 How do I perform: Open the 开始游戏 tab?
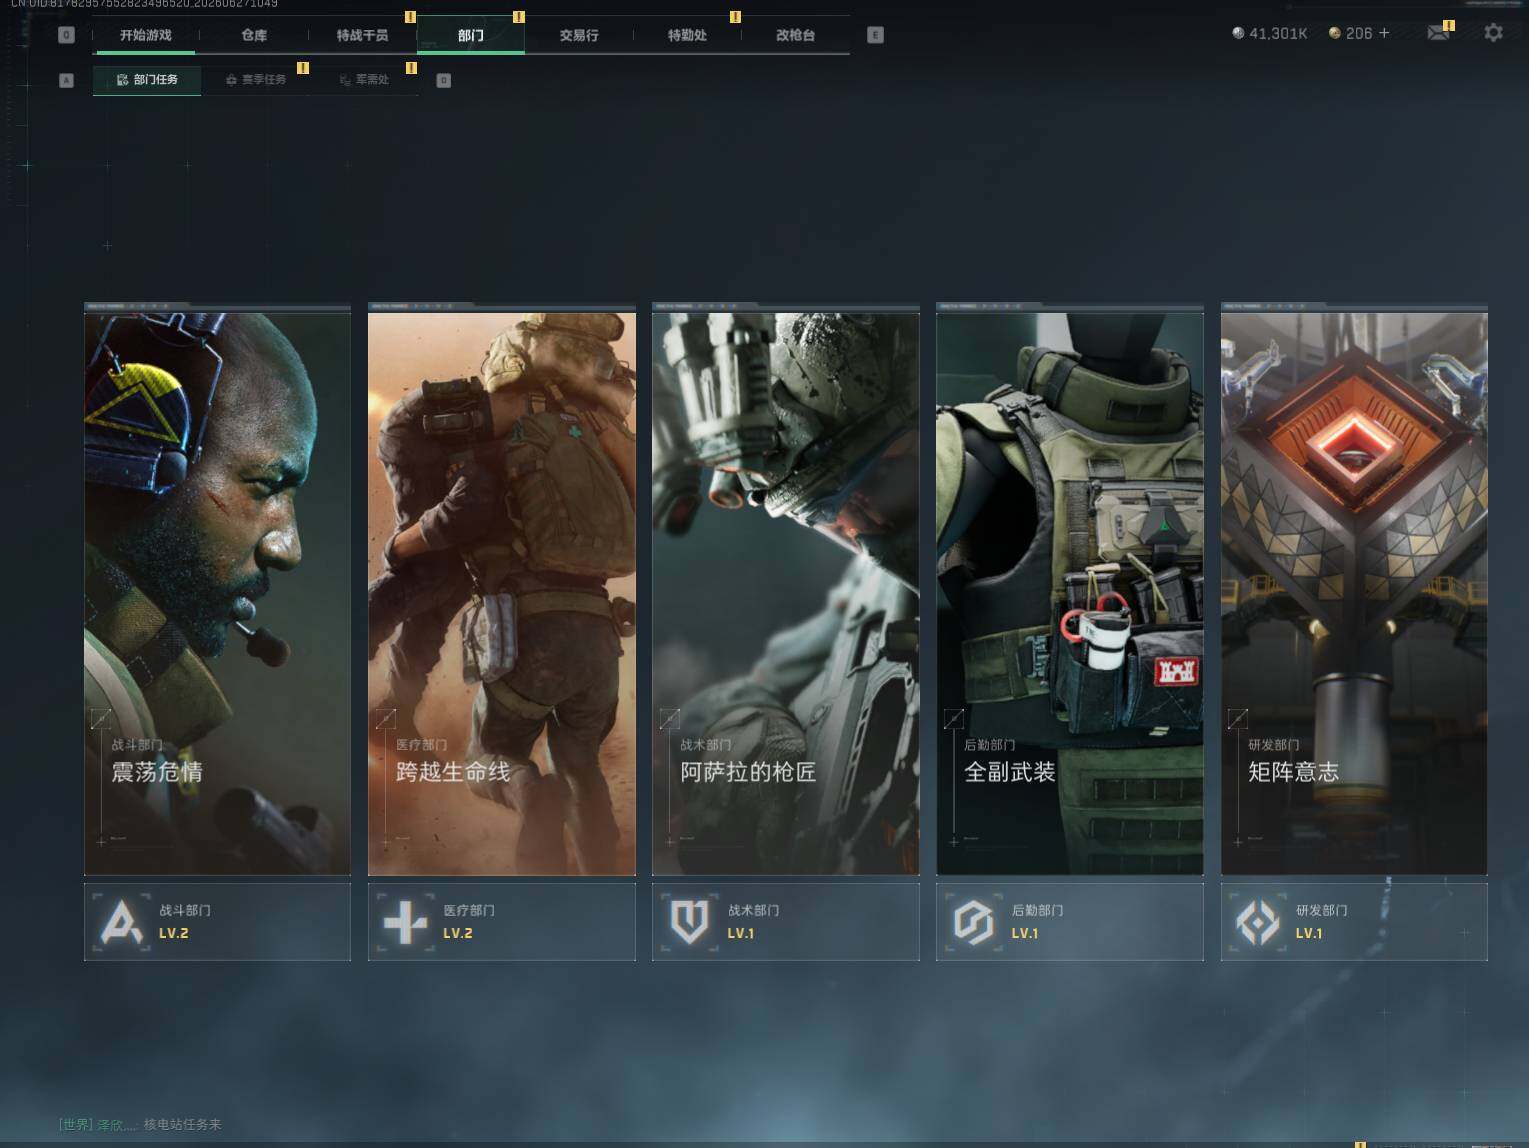coord(146,35)
